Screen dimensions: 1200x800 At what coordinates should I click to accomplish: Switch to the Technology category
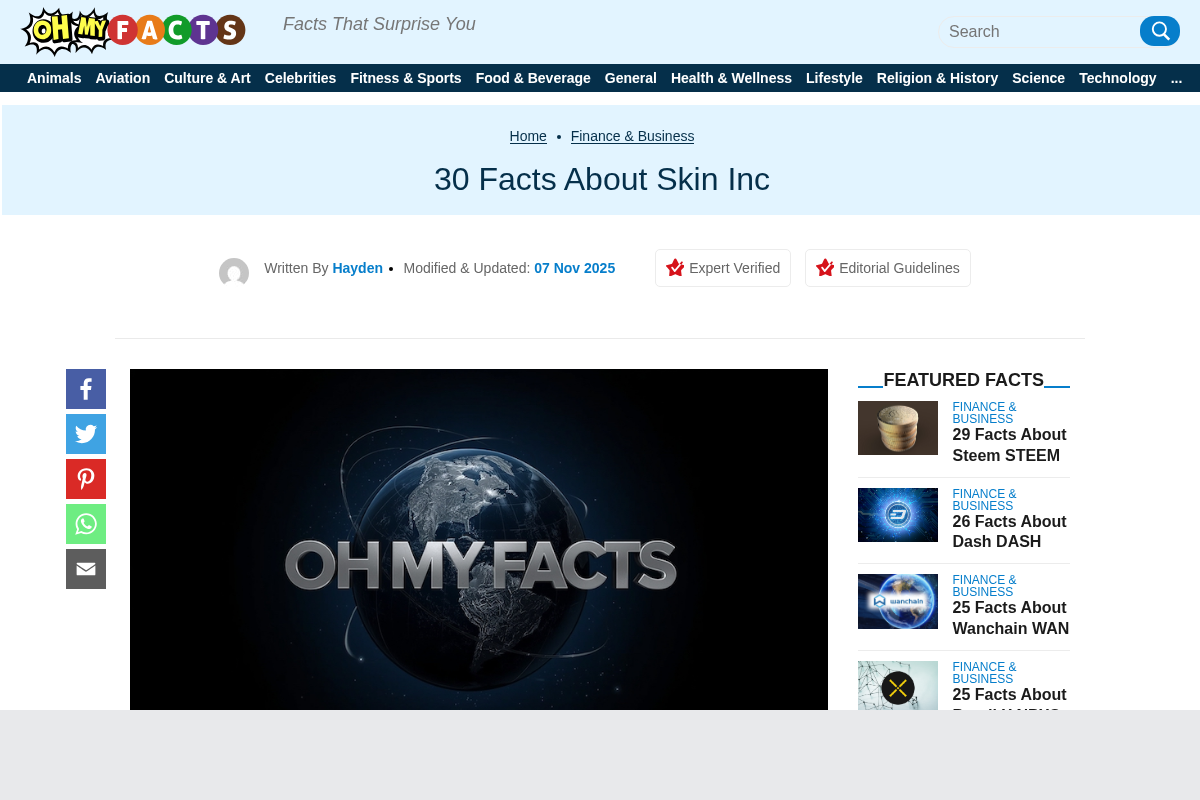(1117, 78)
